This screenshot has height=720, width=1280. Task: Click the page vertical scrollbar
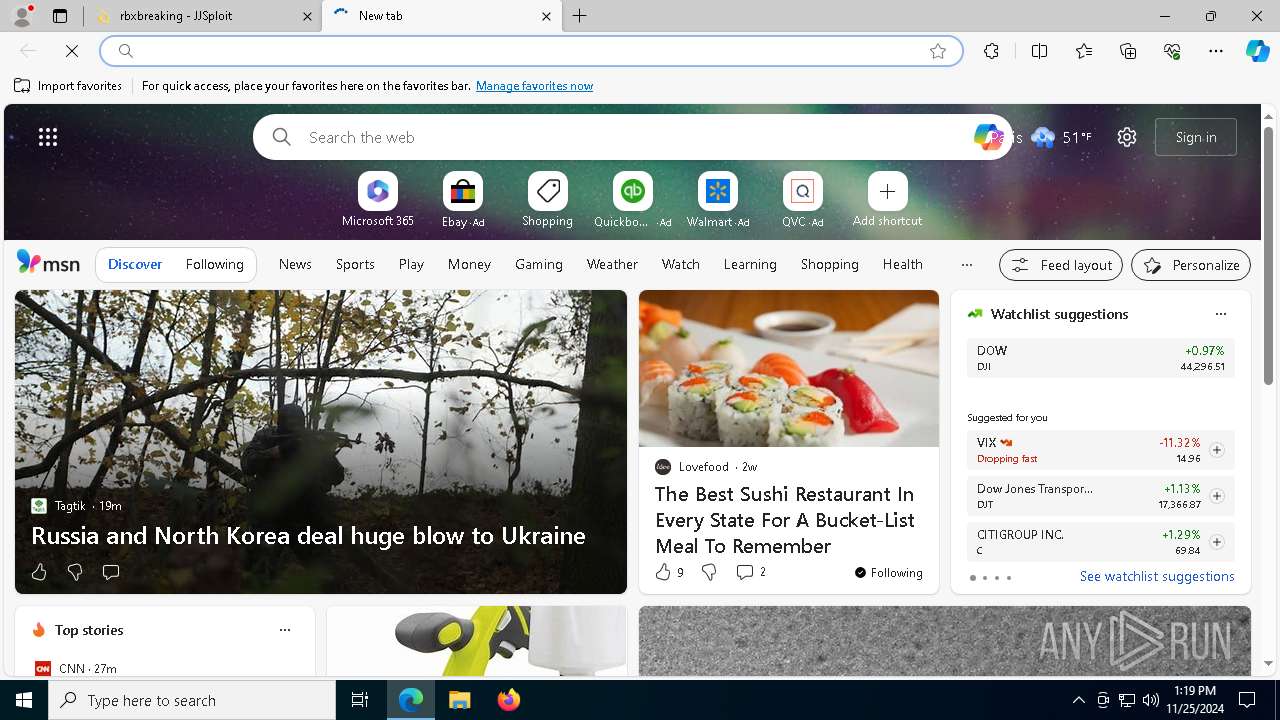pos(1269,255)
